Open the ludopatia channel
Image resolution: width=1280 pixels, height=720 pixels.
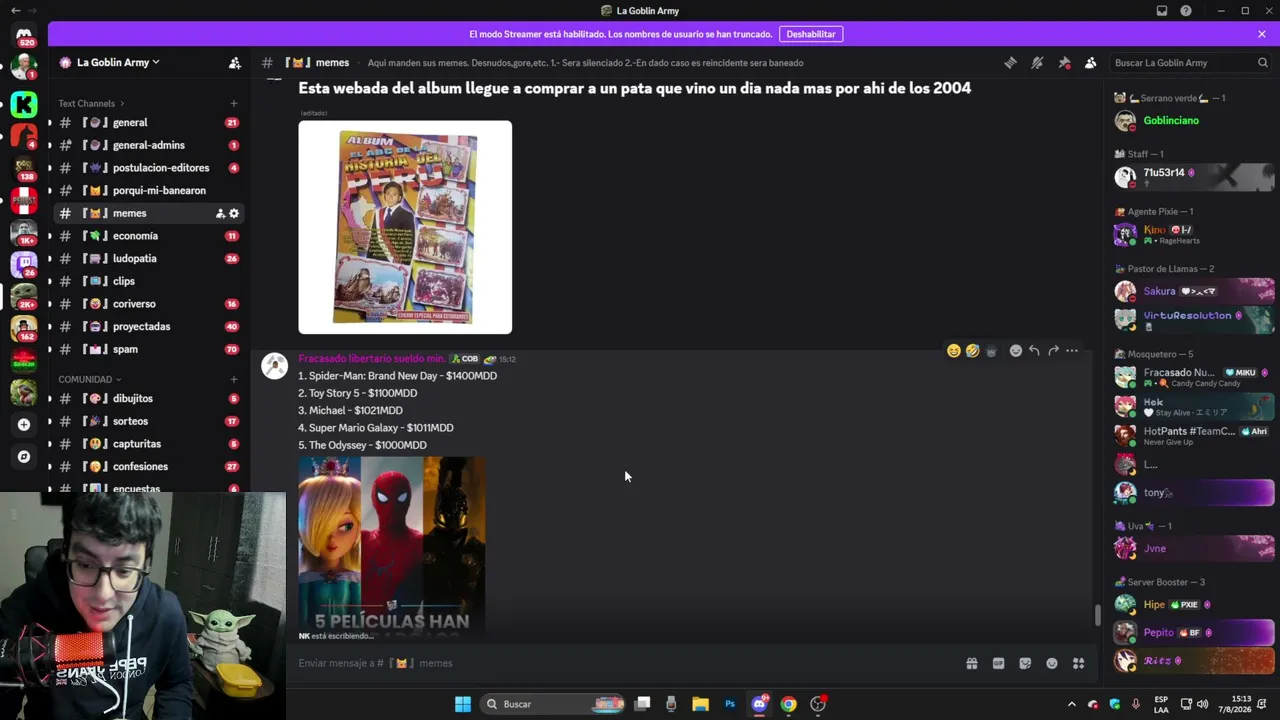(148, 258)
